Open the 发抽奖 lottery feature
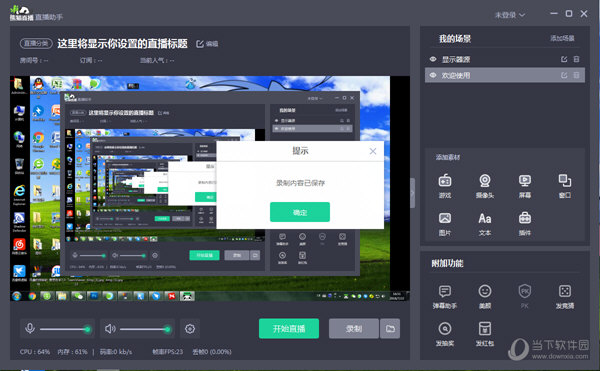The height and width of the screenshot is (371, 600). click(x=445, y=334)
